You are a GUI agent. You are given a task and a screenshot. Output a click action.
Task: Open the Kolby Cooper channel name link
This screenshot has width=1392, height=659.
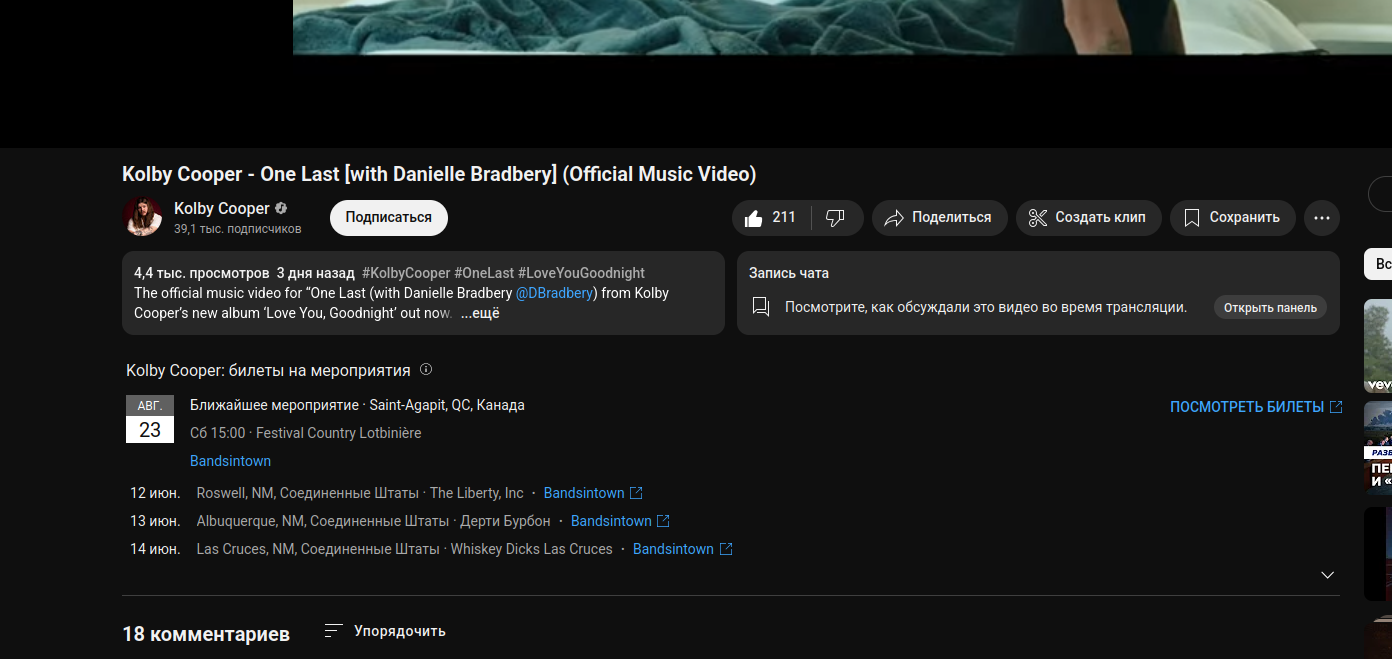(222, 208)
